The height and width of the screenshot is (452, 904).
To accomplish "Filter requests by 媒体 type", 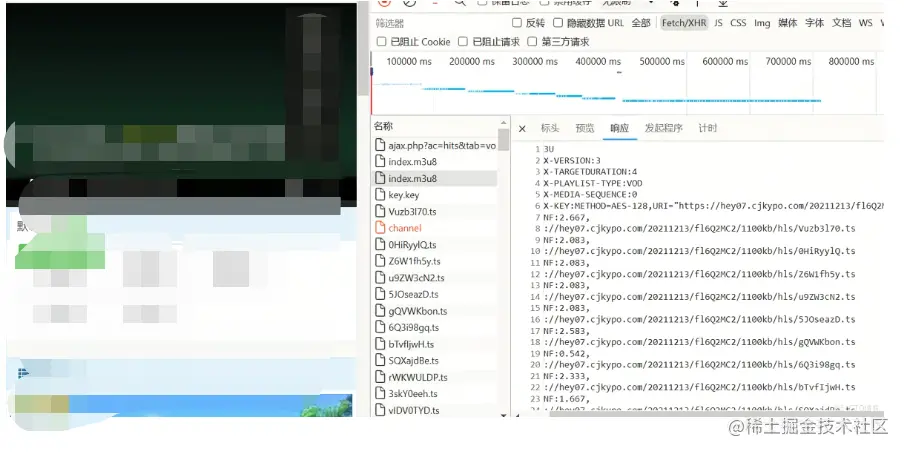I will (x=788, y=23).
